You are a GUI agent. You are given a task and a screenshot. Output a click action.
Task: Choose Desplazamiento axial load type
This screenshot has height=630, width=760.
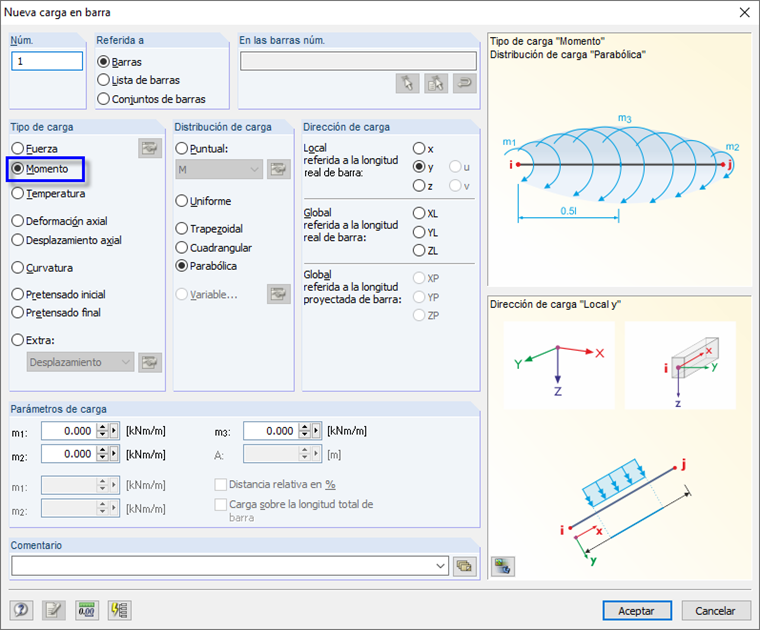pyautogui.click(x=67, y=240)
